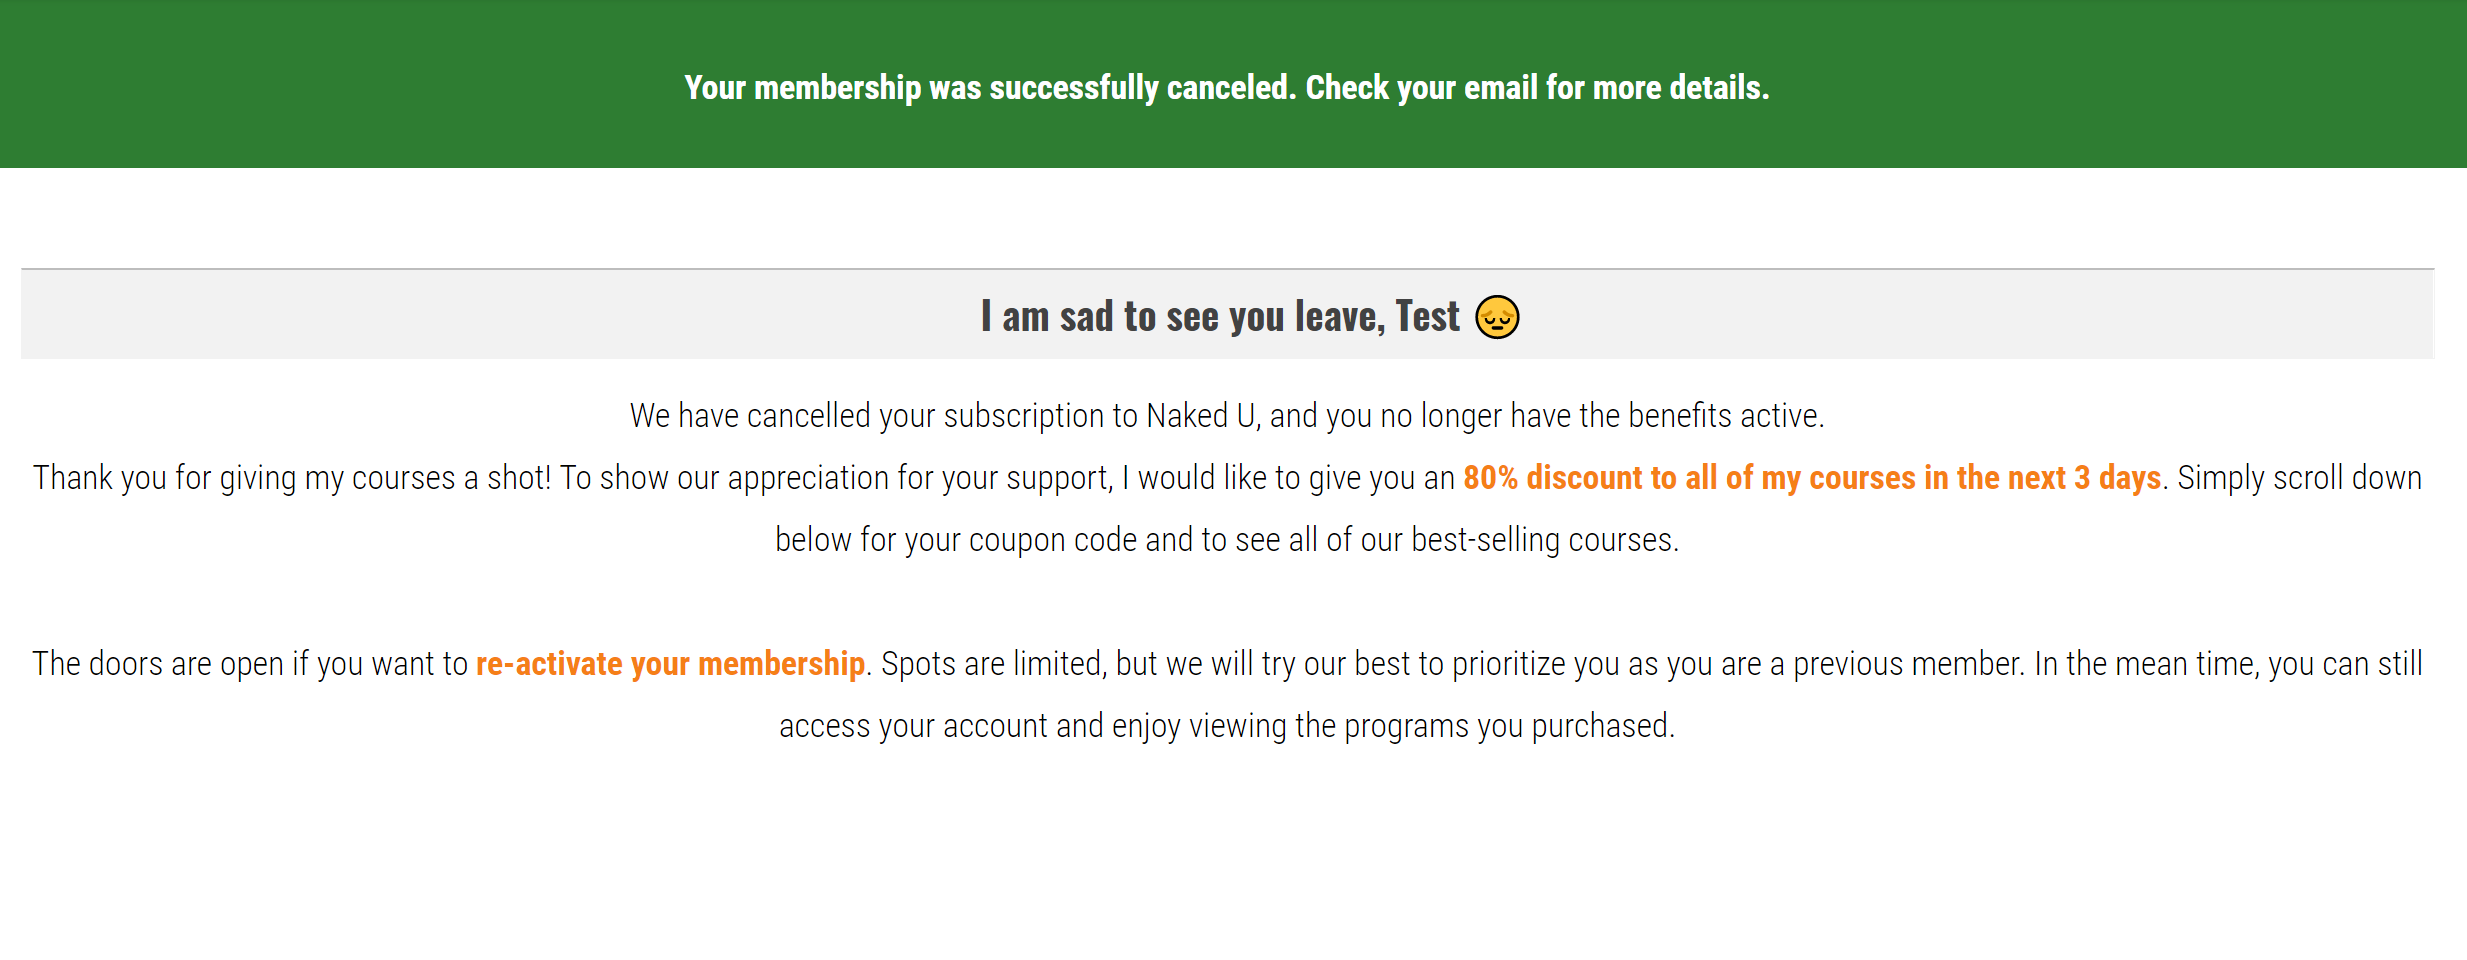Screen dimensions: 2467x960
Task: Click 'Thank you for giving my courses a shot!'
Action: tap(292, 478)
